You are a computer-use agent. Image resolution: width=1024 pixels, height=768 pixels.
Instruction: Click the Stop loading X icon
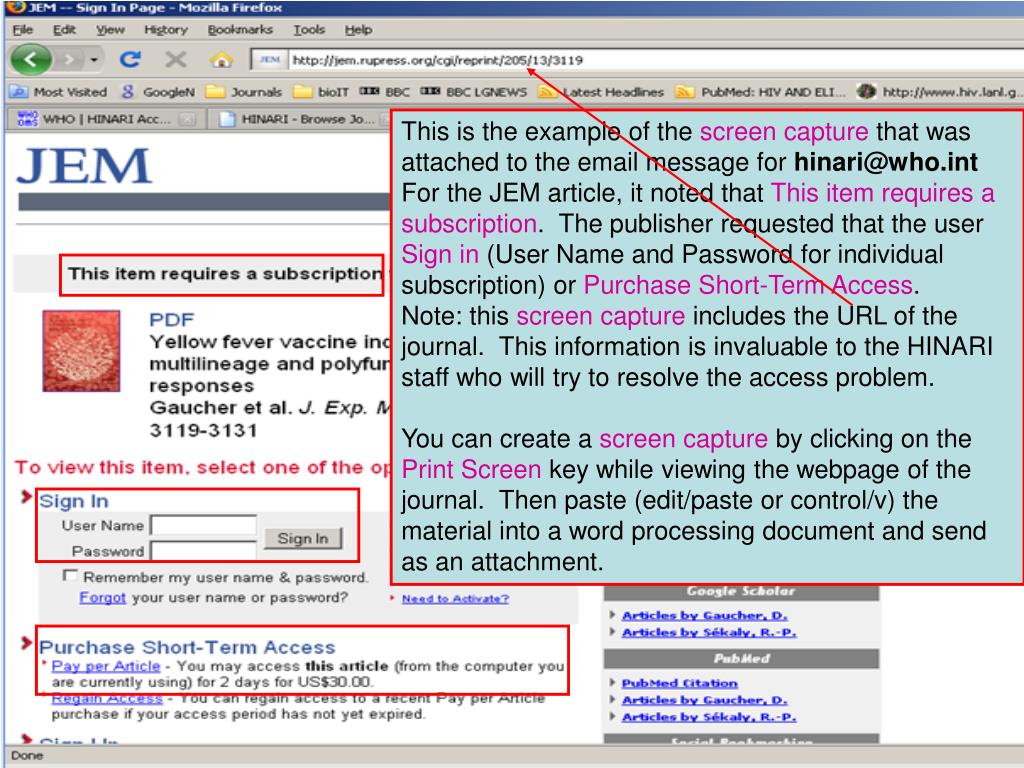(x=175, y=59)
